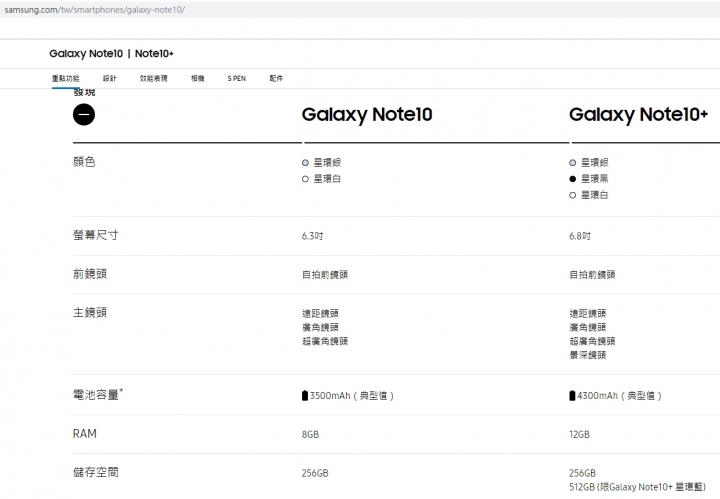Open the 效能表現 tab

pos(154,78)
